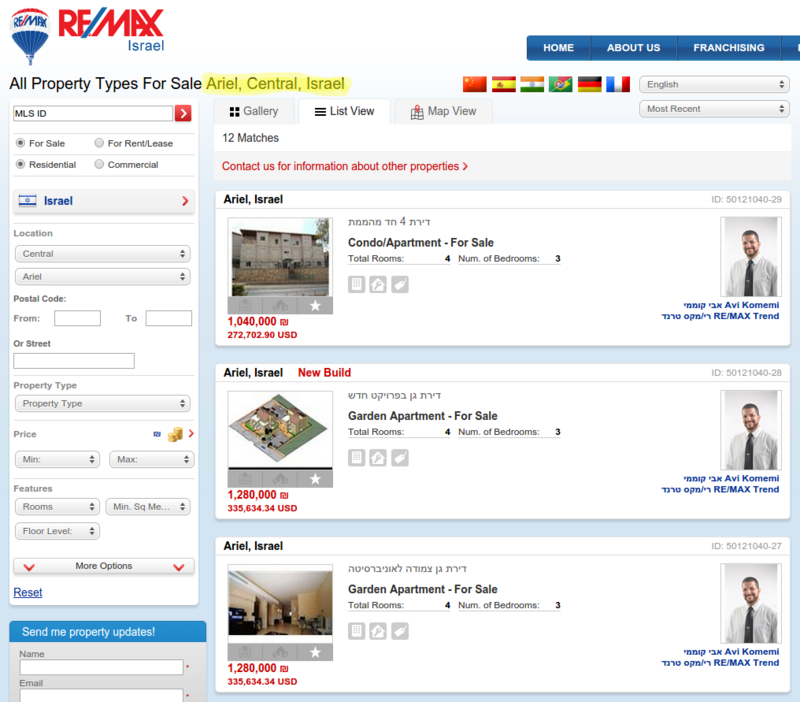Mark the first Ariel listing as favorite with the star
The width and height of the screenshot is (800, 702).
pos(315,306)
